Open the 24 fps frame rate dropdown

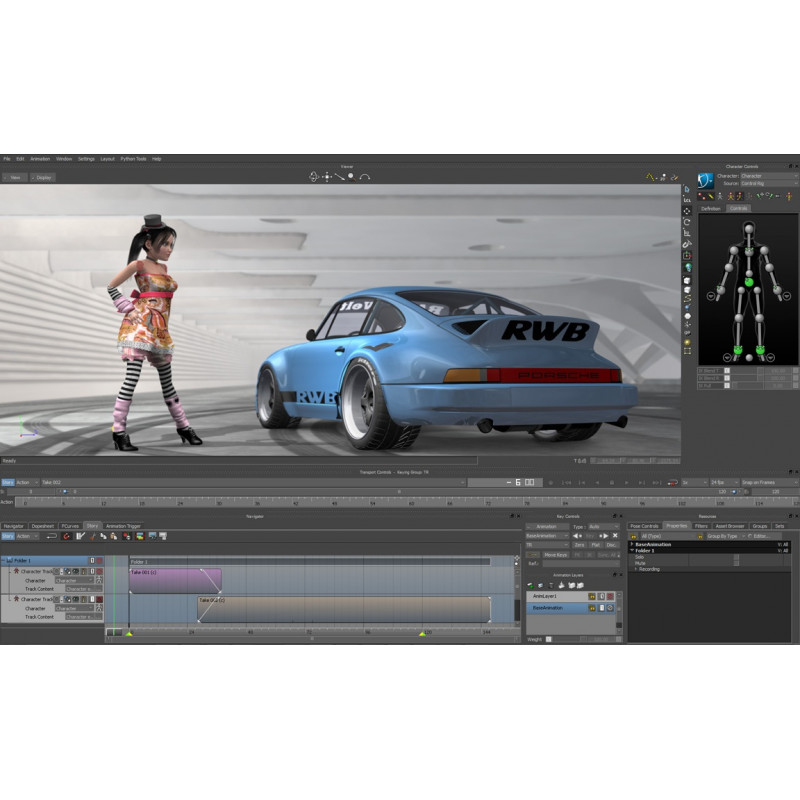pos(724,482)
